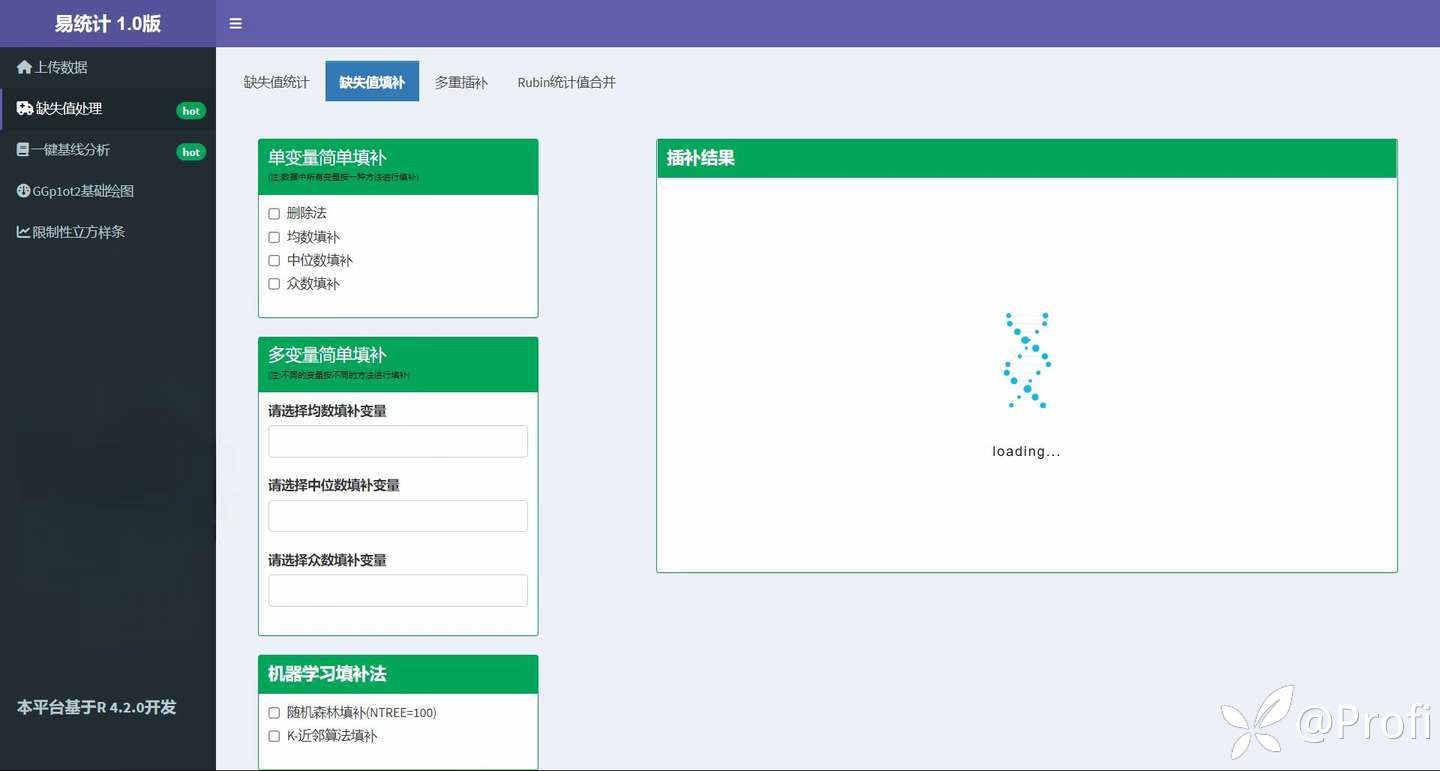The width and height of the screenshot is (1440, 771).
Task: Enable 随机森林填补(NTREE=100) checkbox
Action: click(x=274, y=713)
